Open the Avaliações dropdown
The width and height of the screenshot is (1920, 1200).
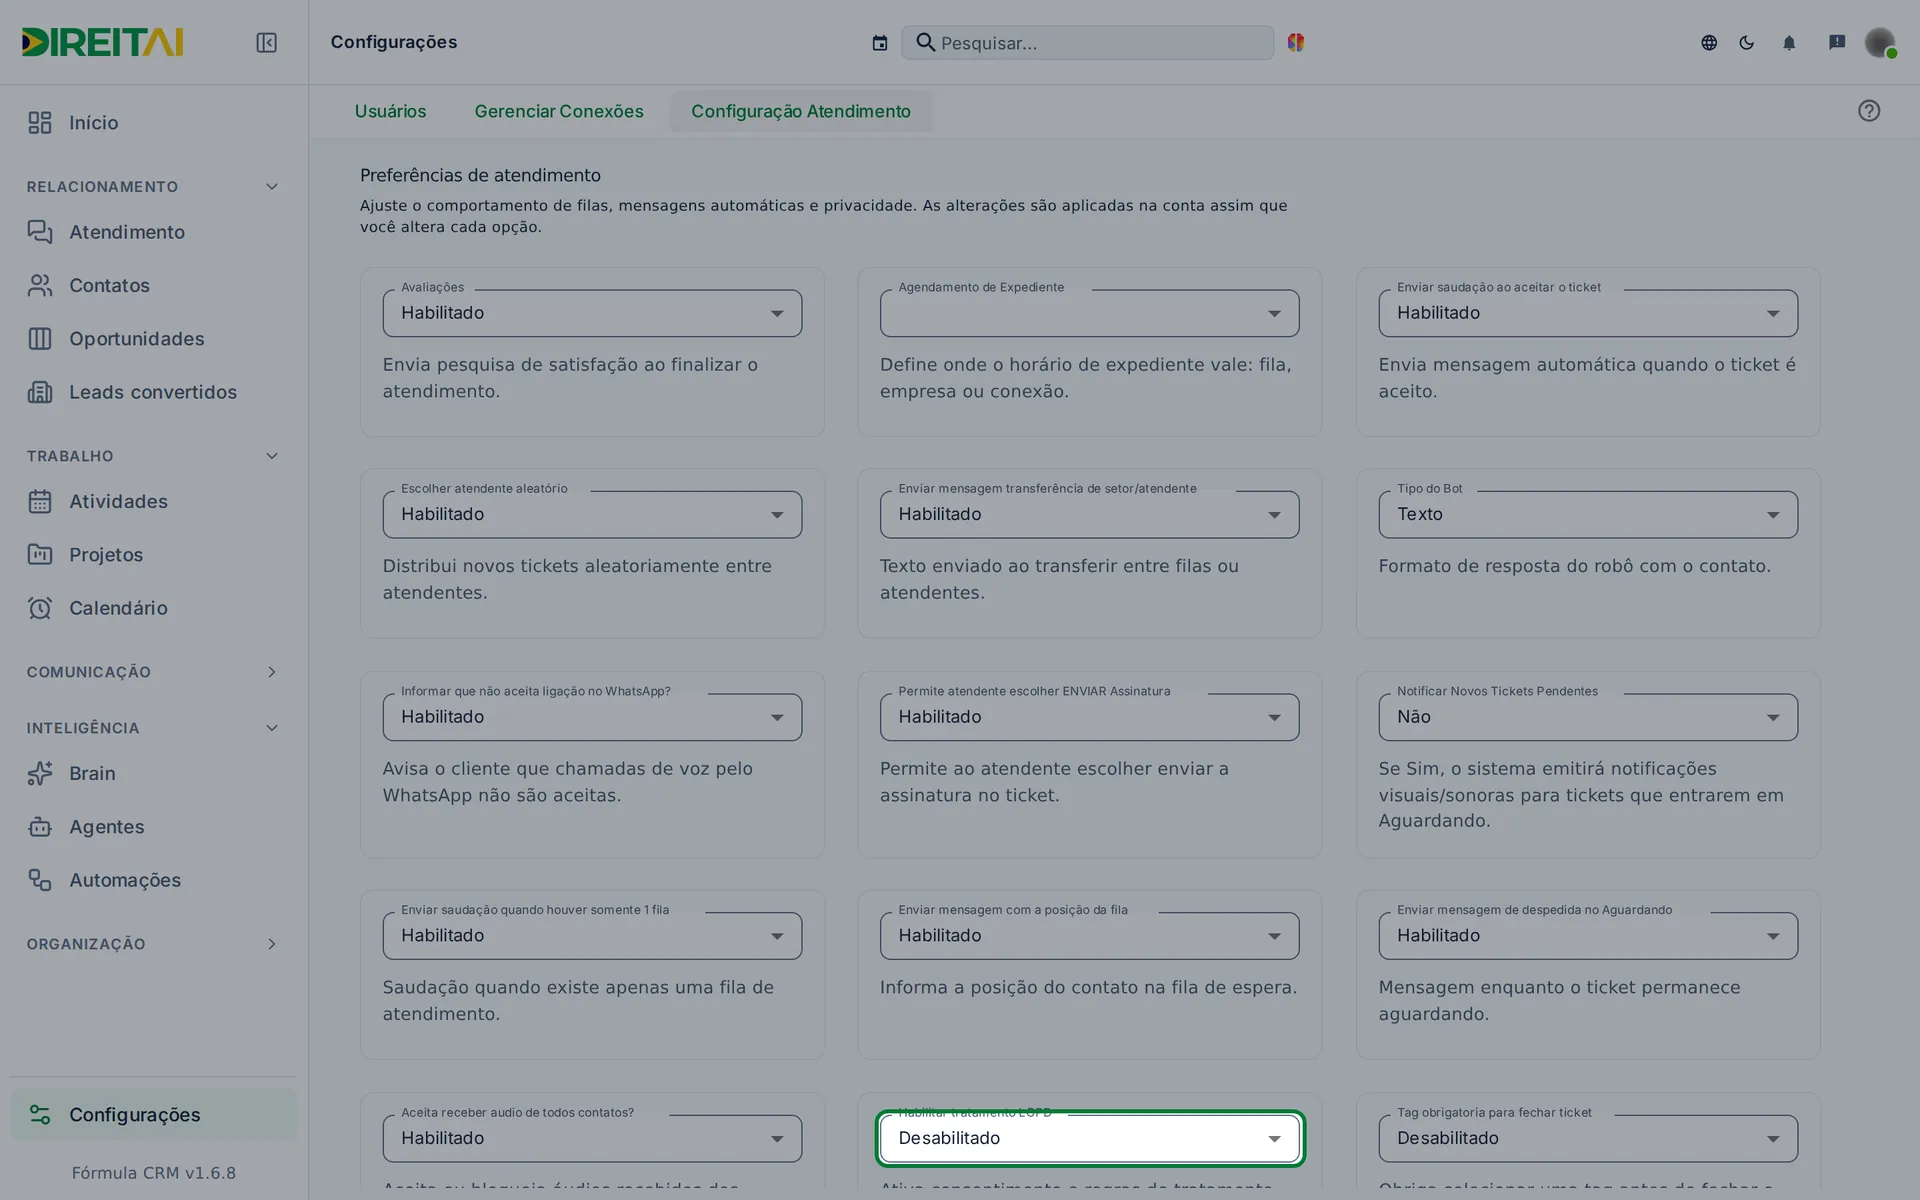(x=592, y=313)
